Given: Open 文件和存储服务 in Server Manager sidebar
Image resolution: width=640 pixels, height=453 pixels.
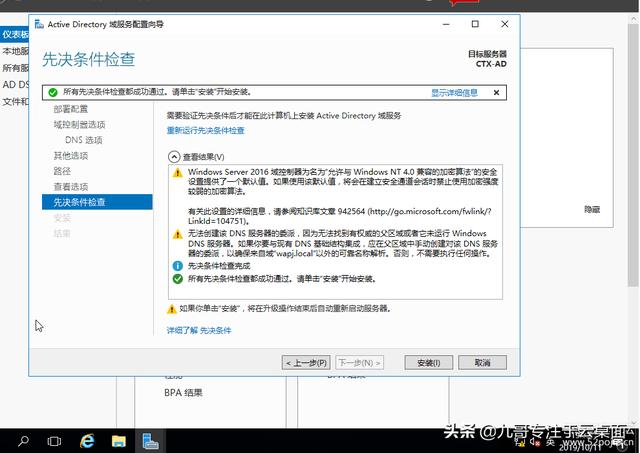Looking at the screenshot, I should point(15,101).
